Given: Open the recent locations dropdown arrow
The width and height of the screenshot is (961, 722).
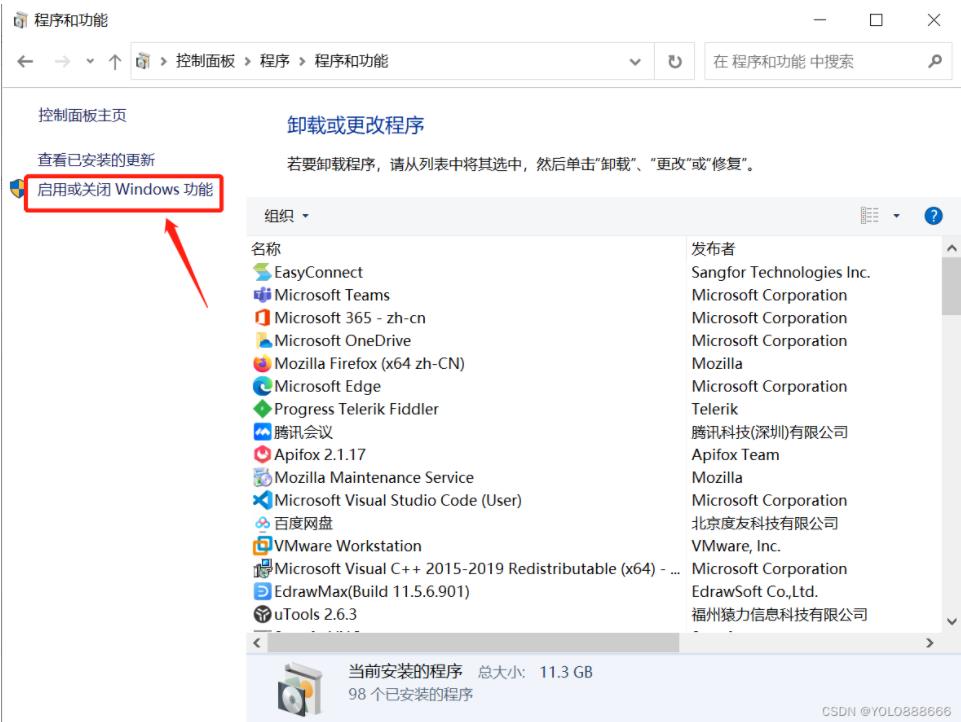Looking at the screenshot, I should pos(90,61).
